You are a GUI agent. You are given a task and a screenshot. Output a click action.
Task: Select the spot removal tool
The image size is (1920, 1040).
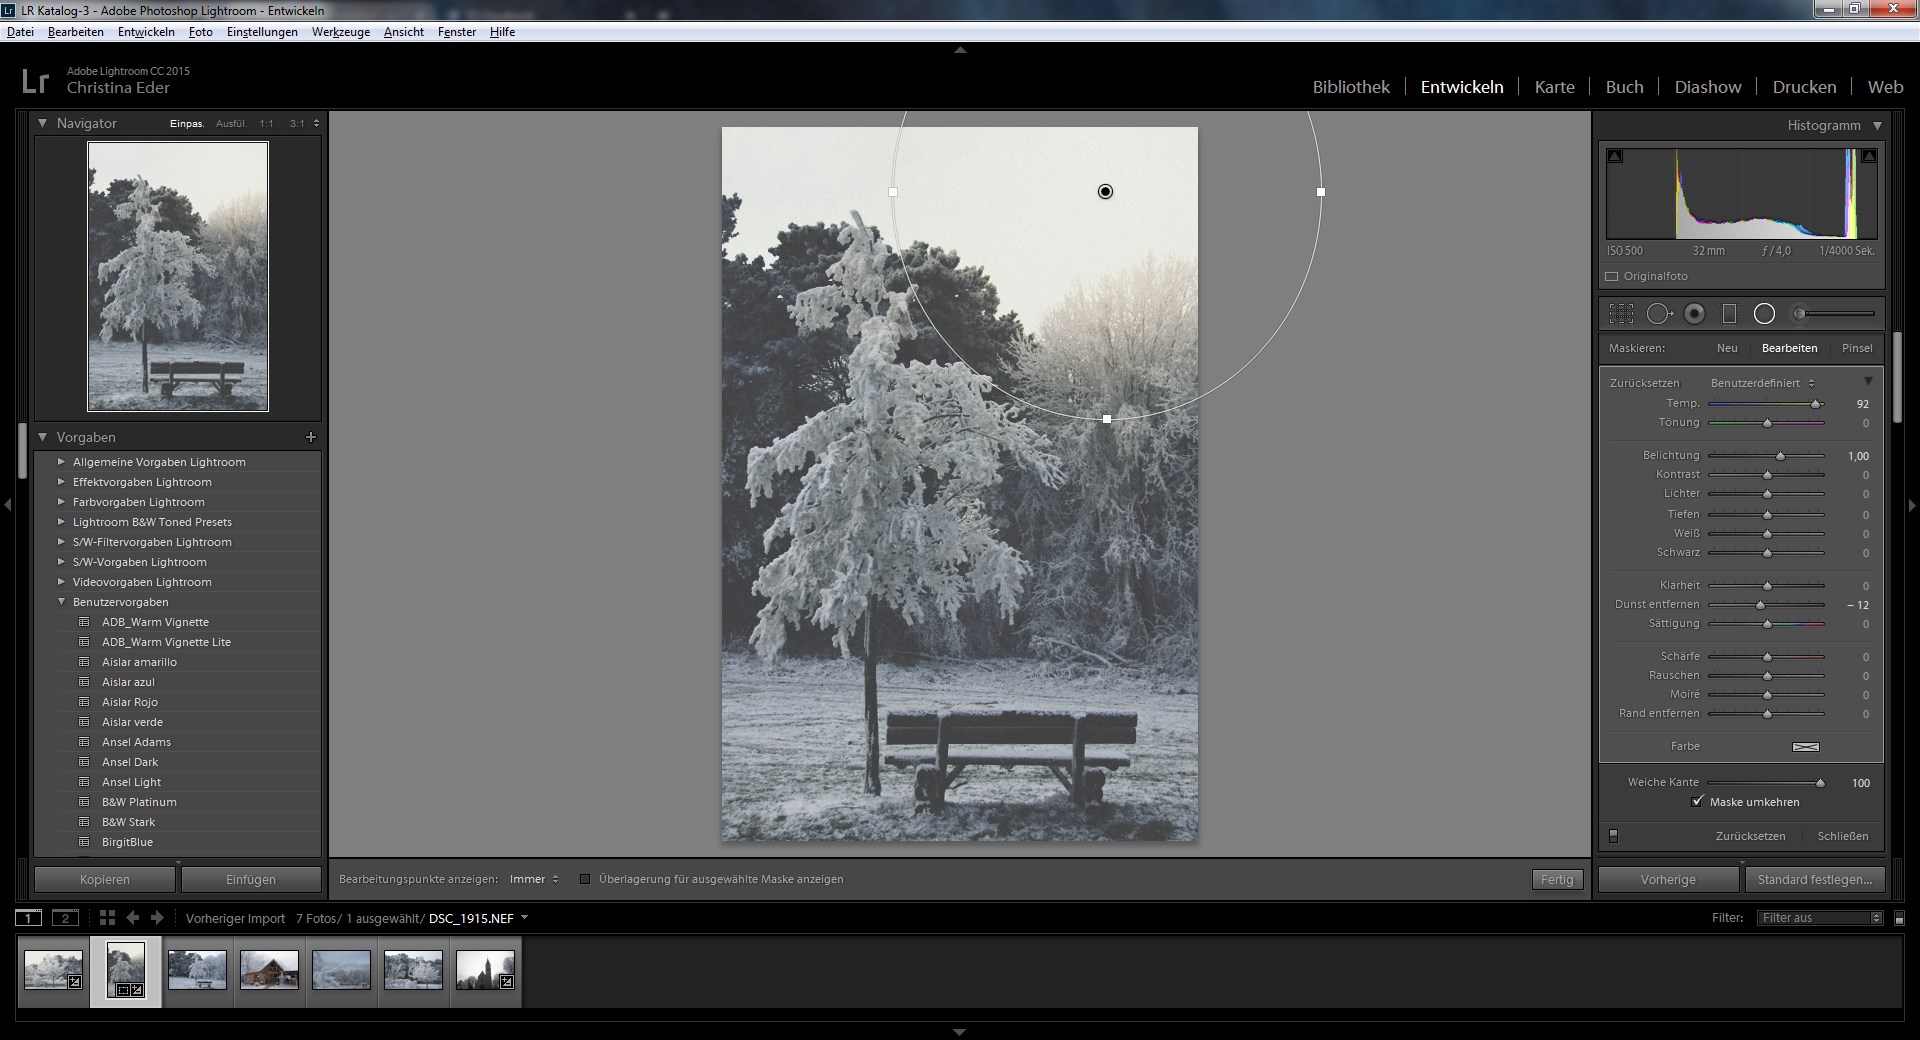[1658, 314]
